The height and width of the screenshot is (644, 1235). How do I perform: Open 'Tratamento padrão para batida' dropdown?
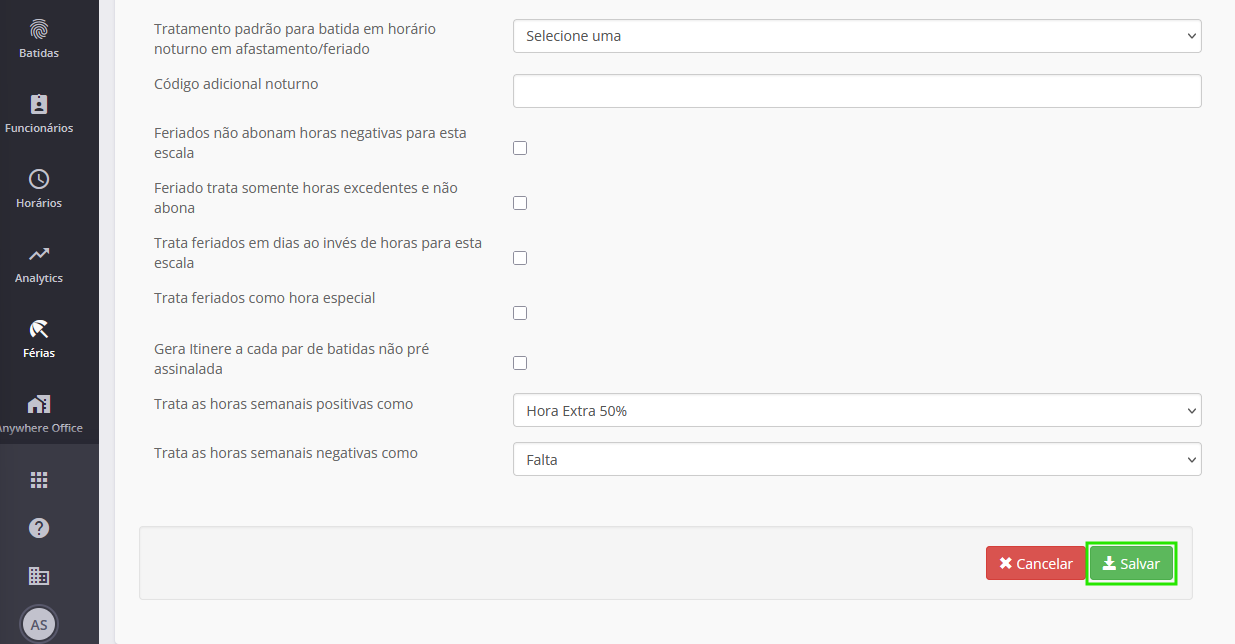click(x=857, y=36)
